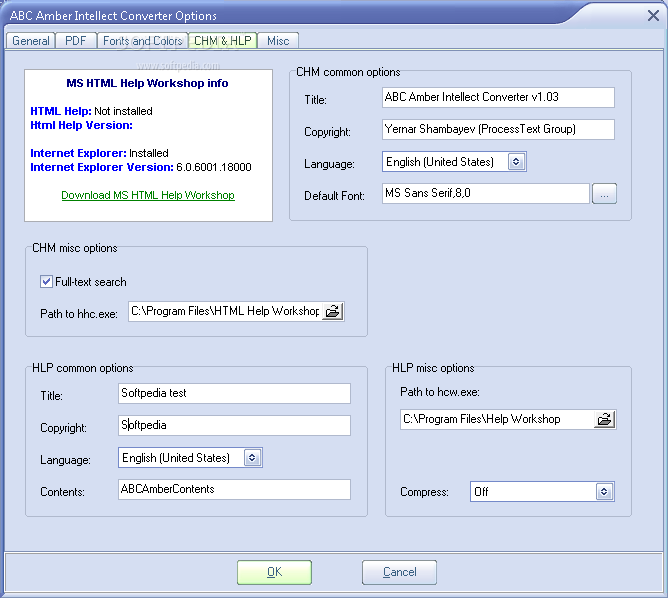Image resolution: width=668 pixels, height=598 pixels.
Task: Click 'HTML Help:' status label
Action: click(x=61, y=111)
